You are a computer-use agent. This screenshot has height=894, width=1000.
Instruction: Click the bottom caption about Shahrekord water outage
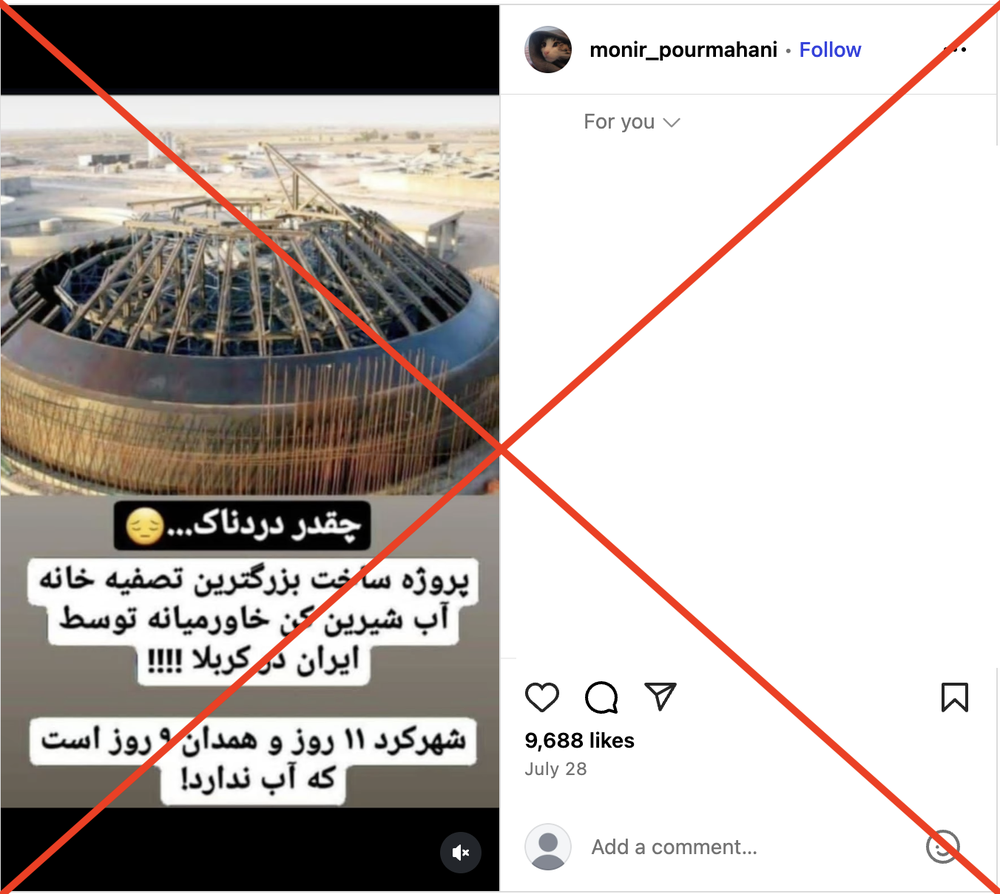[253, 760]
